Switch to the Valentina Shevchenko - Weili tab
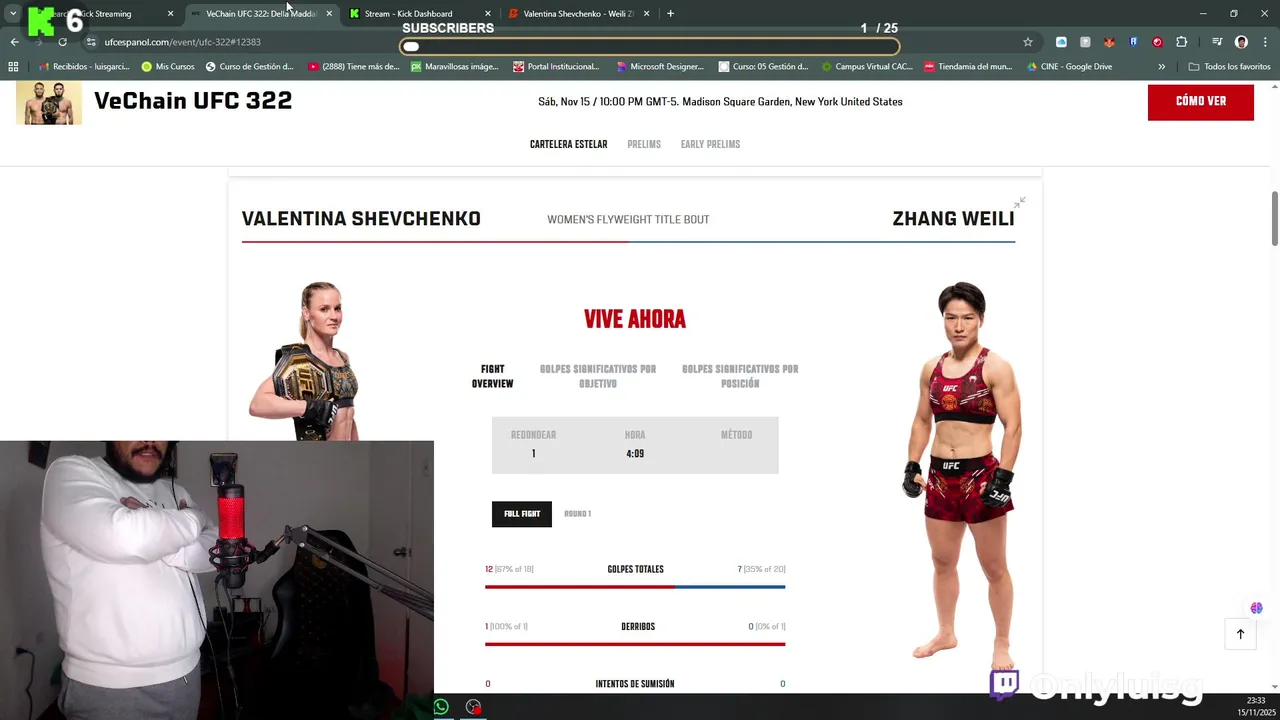The image size is (1280, 720). point(578,14)
